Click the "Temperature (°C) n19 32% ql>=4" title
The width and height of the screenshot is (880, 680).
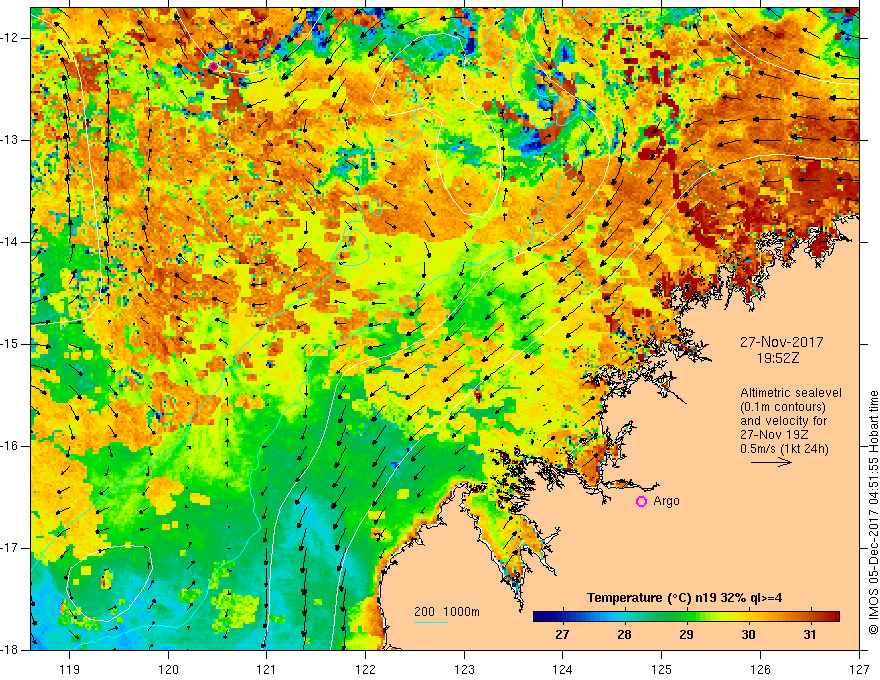(684, 598)
